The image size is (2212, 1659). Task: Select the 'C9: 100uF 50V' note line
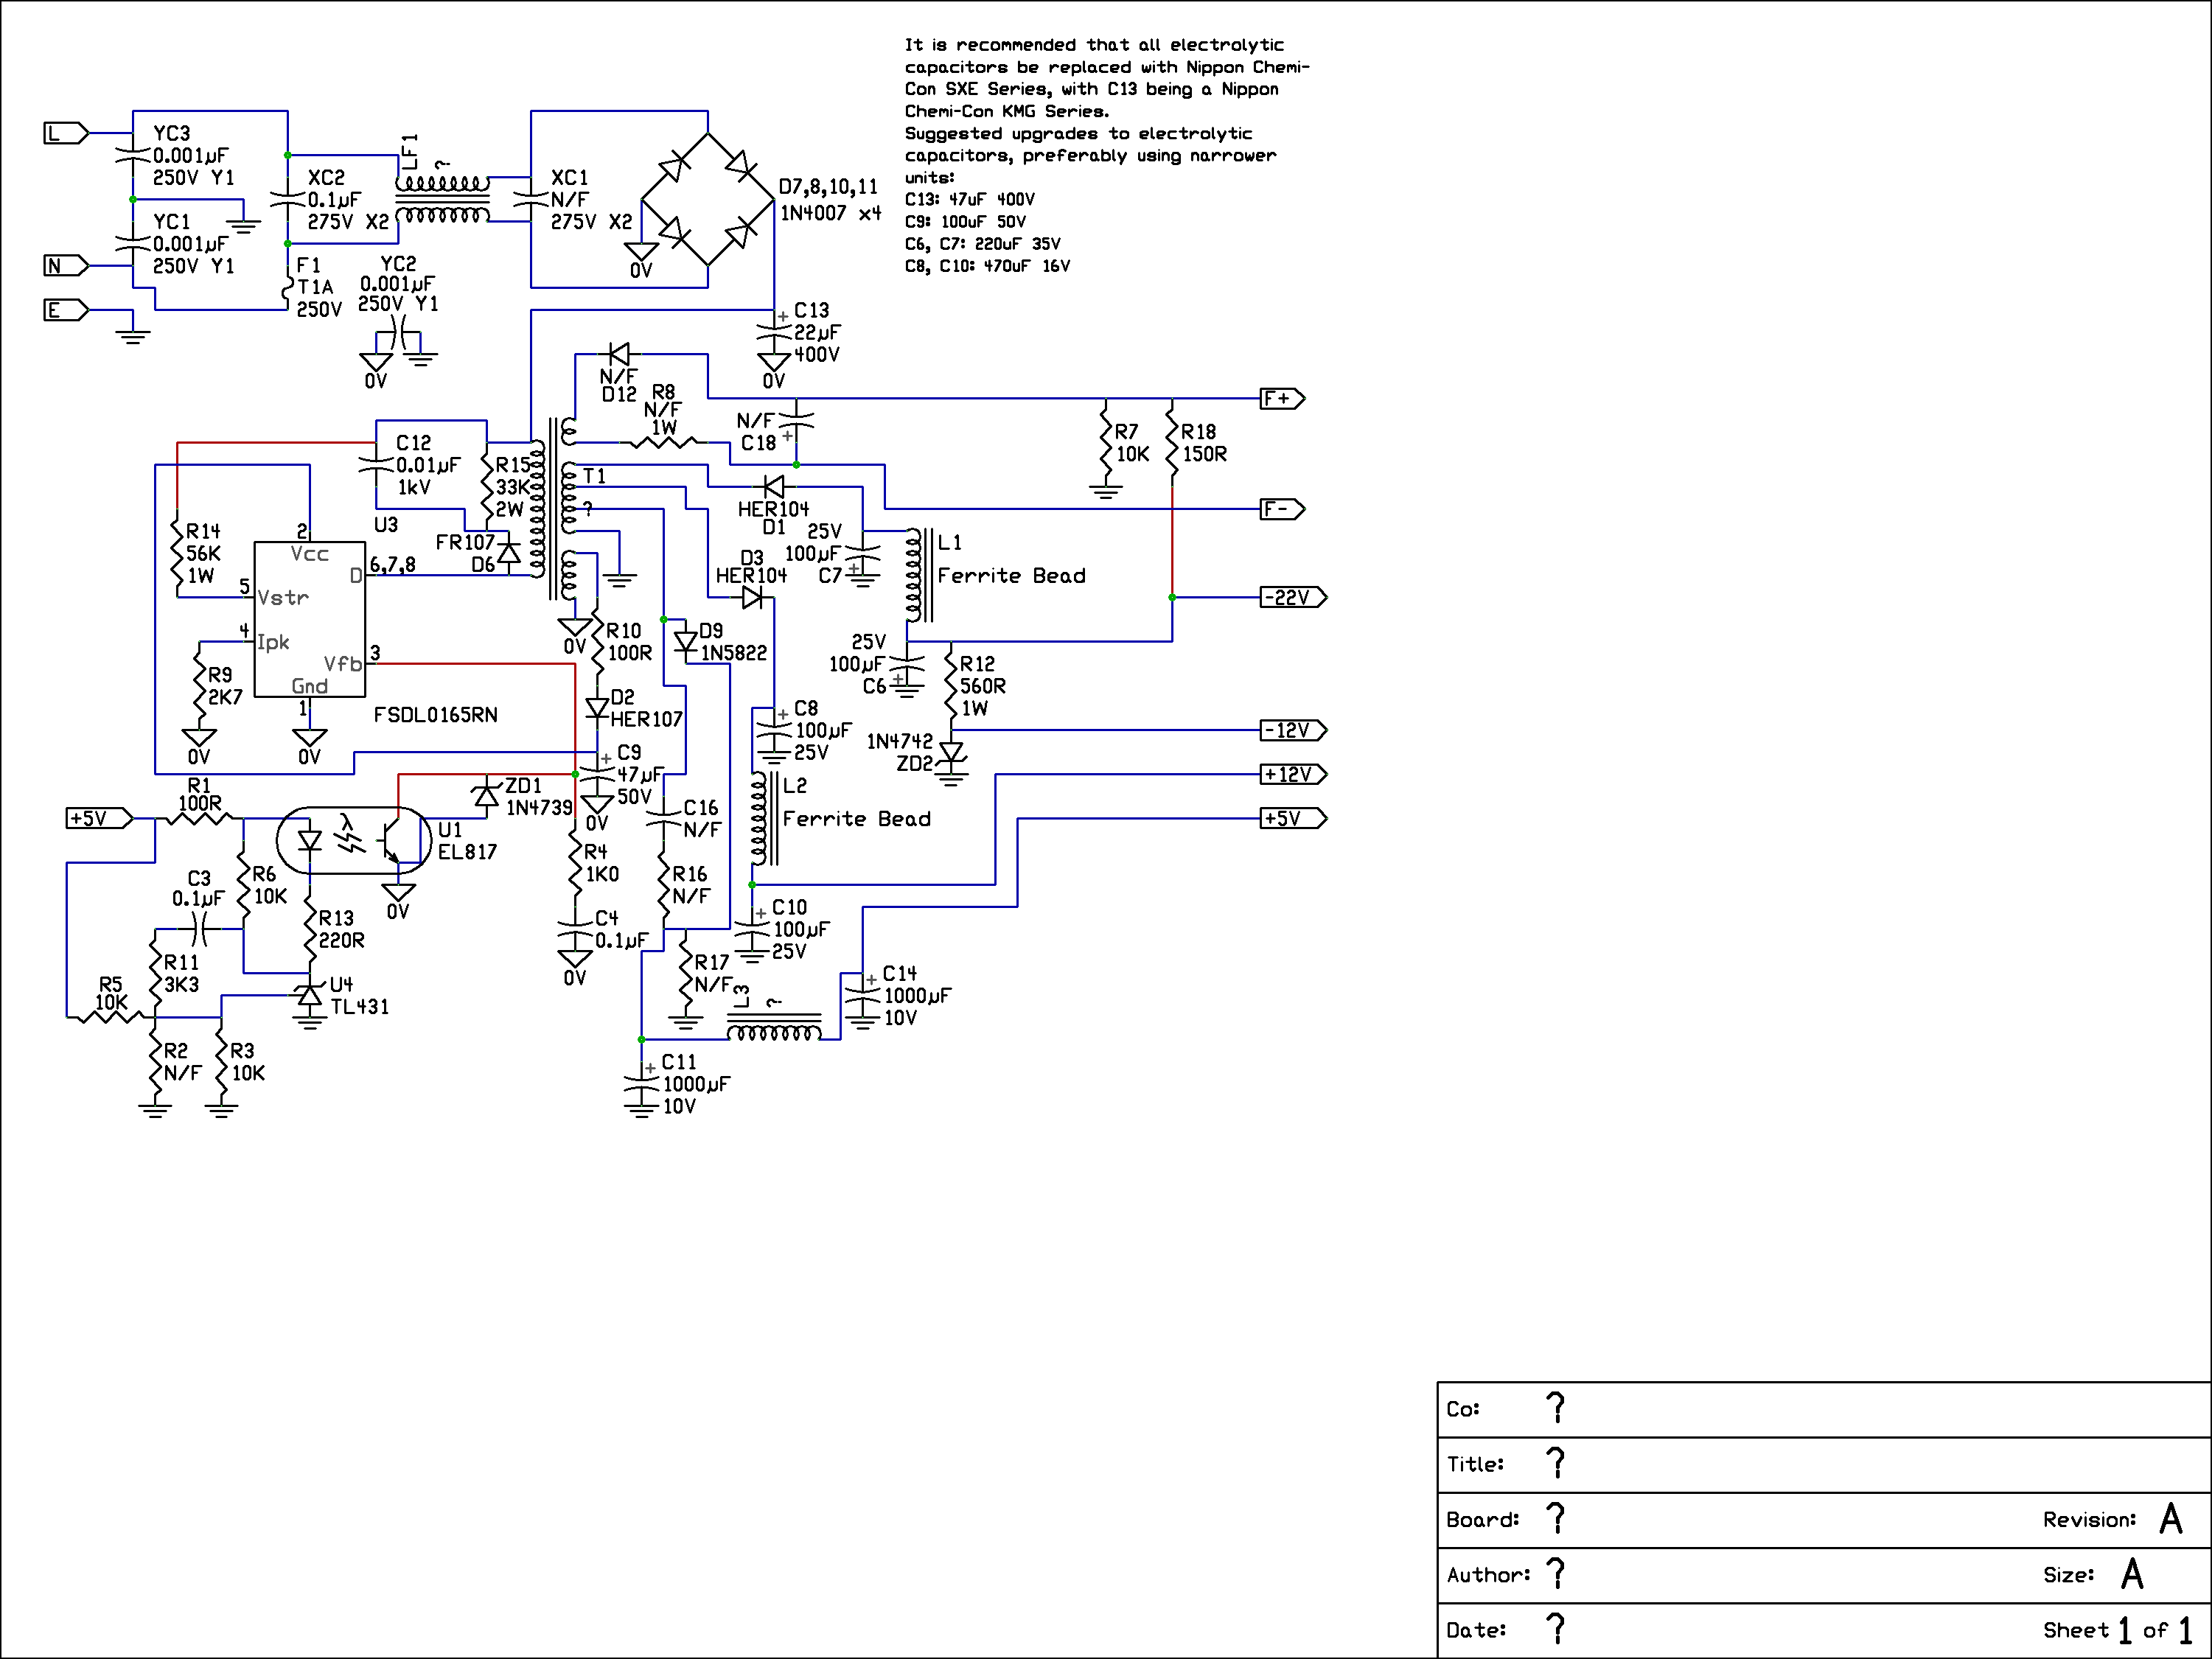pos(965,221)
